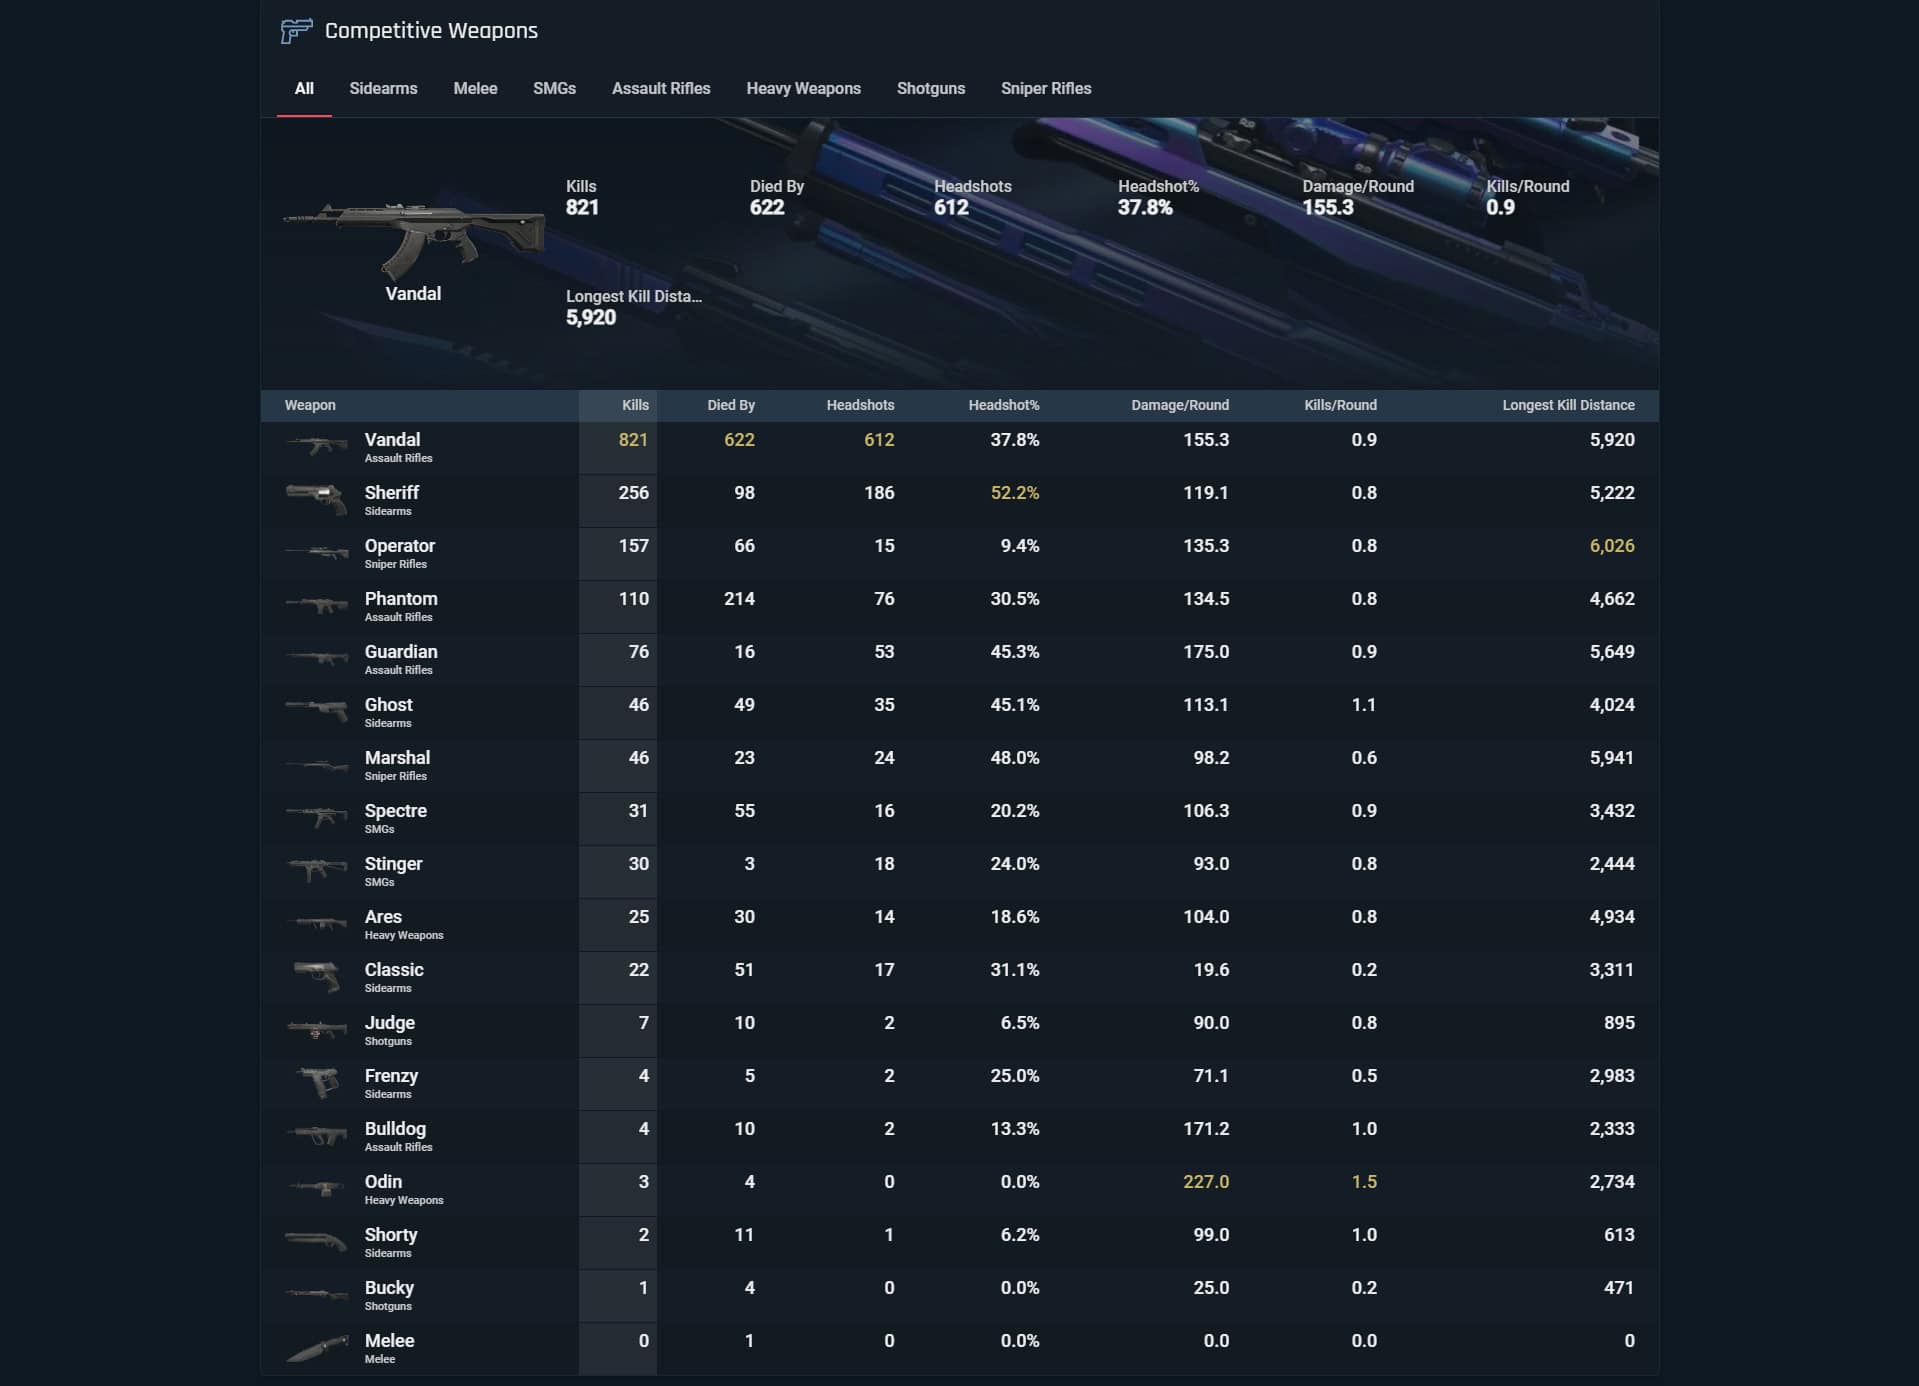
Task: Switch to the Sidearms tab
Action: pos(383,88)
